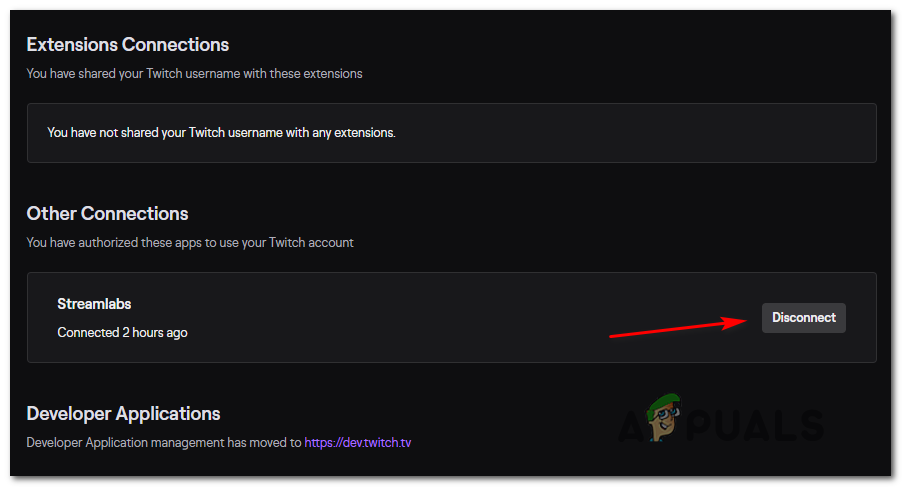Click the Disconnect button for Streamlabs
902x487 pixels.
point(803,318)
